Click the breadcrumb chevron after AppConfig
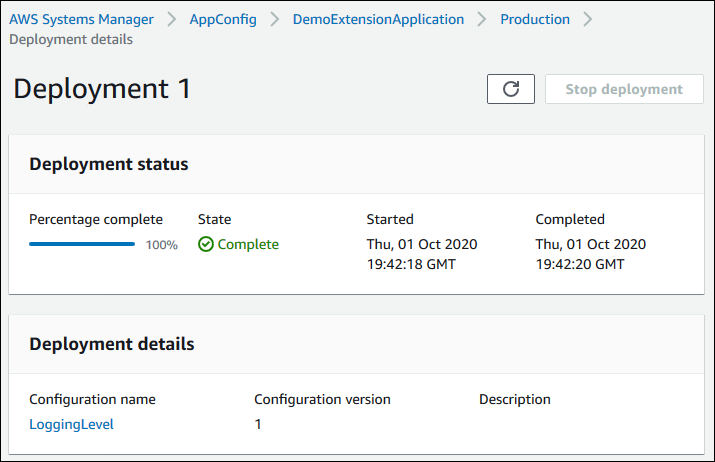 point(275,19)
